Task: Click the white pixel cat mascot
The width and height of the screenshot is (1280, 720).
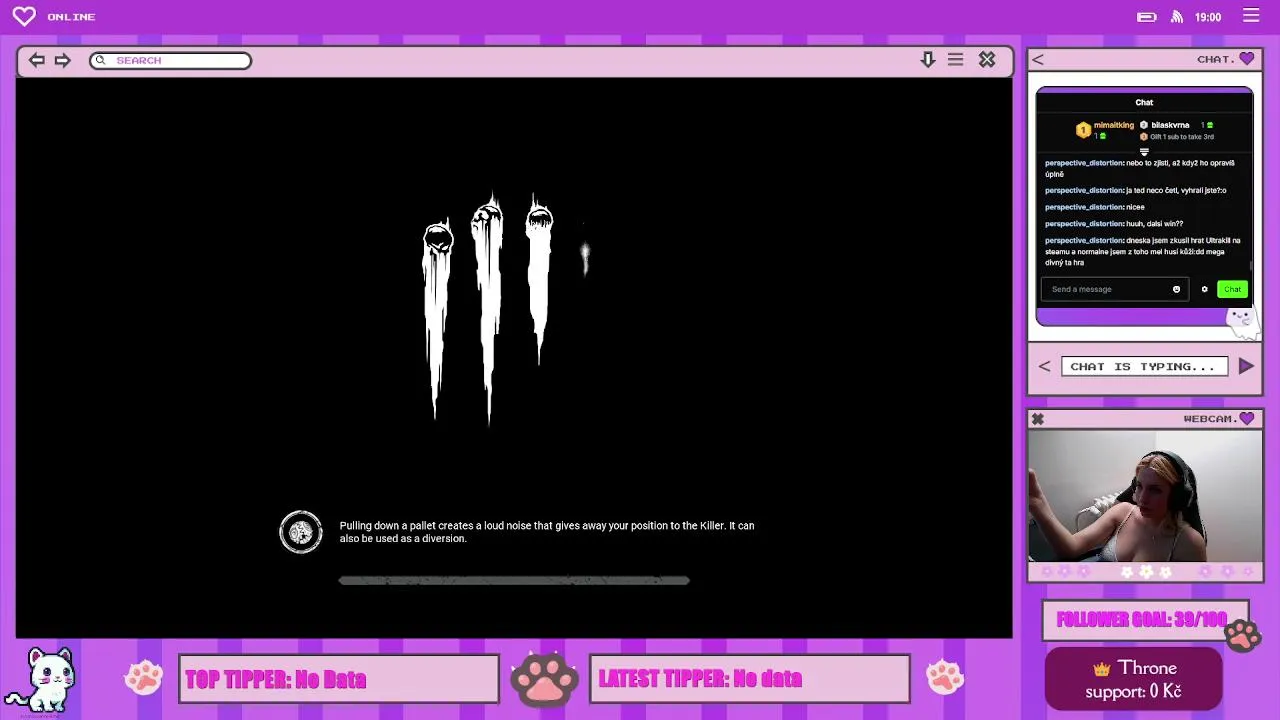Action: pos(42,679)
